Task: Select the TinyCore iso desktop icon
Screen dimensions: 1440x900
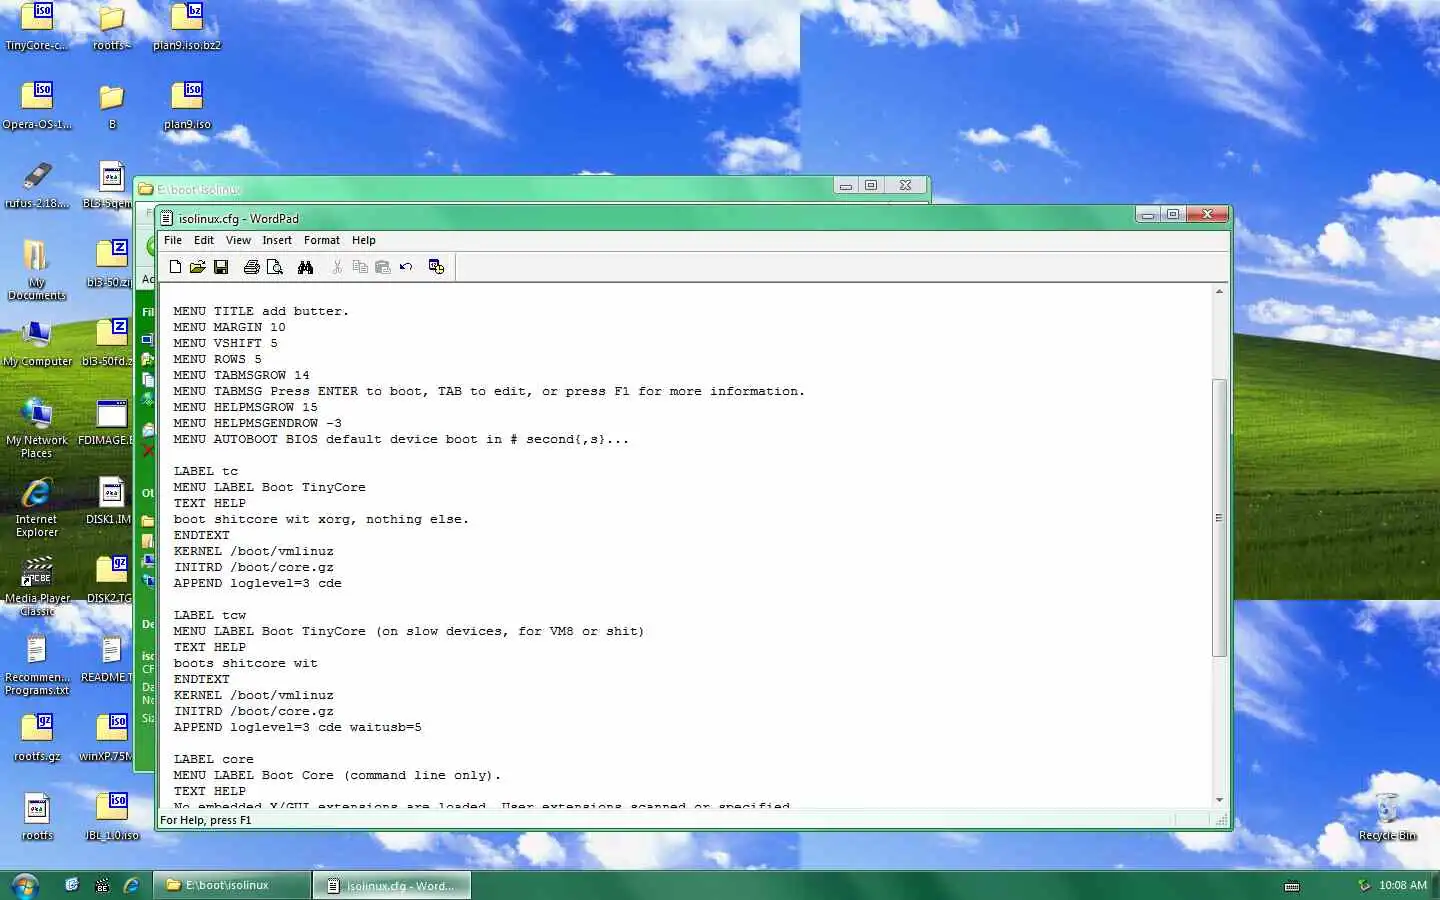Action: (37, 27)
